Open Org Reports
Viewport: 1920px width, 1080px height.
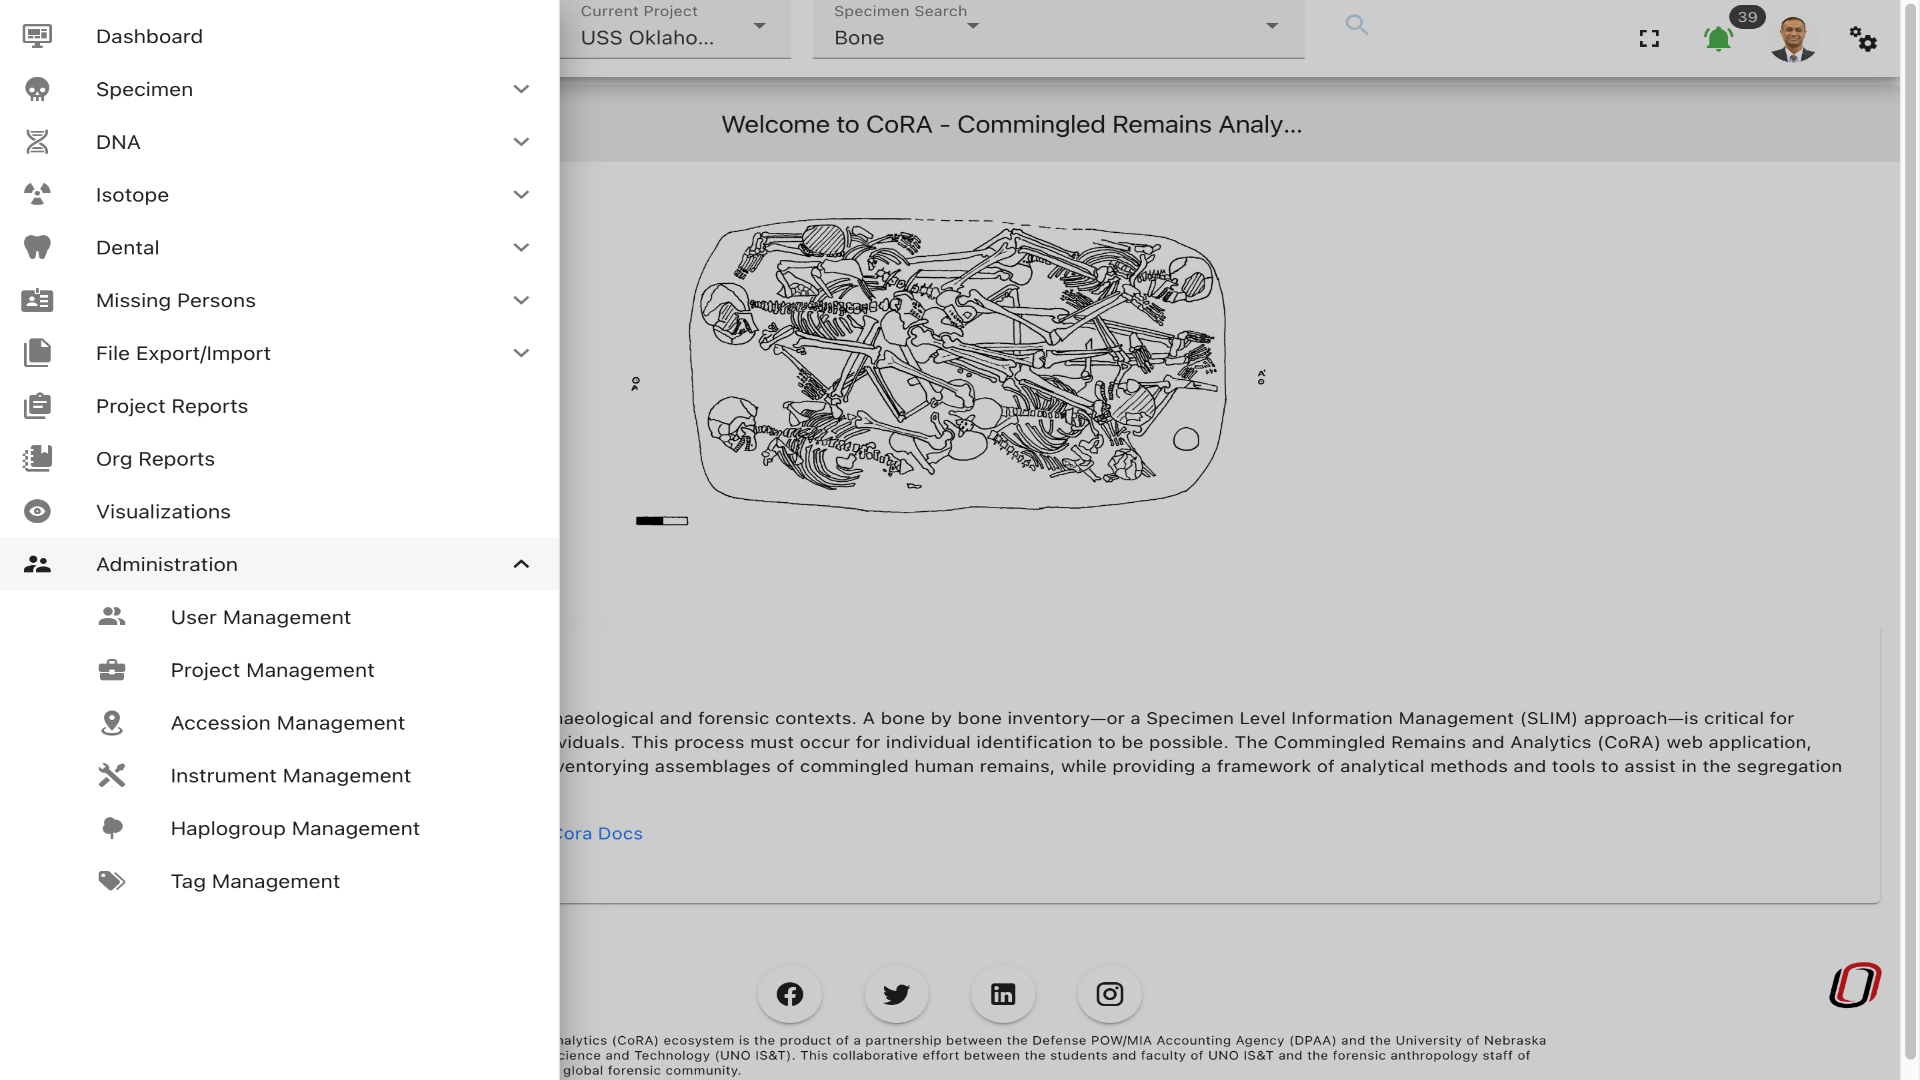(280, 459)
